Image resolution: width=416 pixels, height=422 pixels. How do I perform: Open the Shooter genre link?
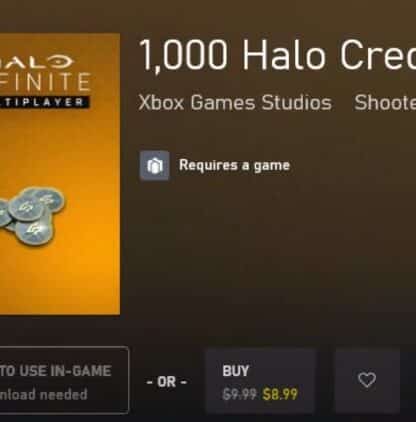385,102
